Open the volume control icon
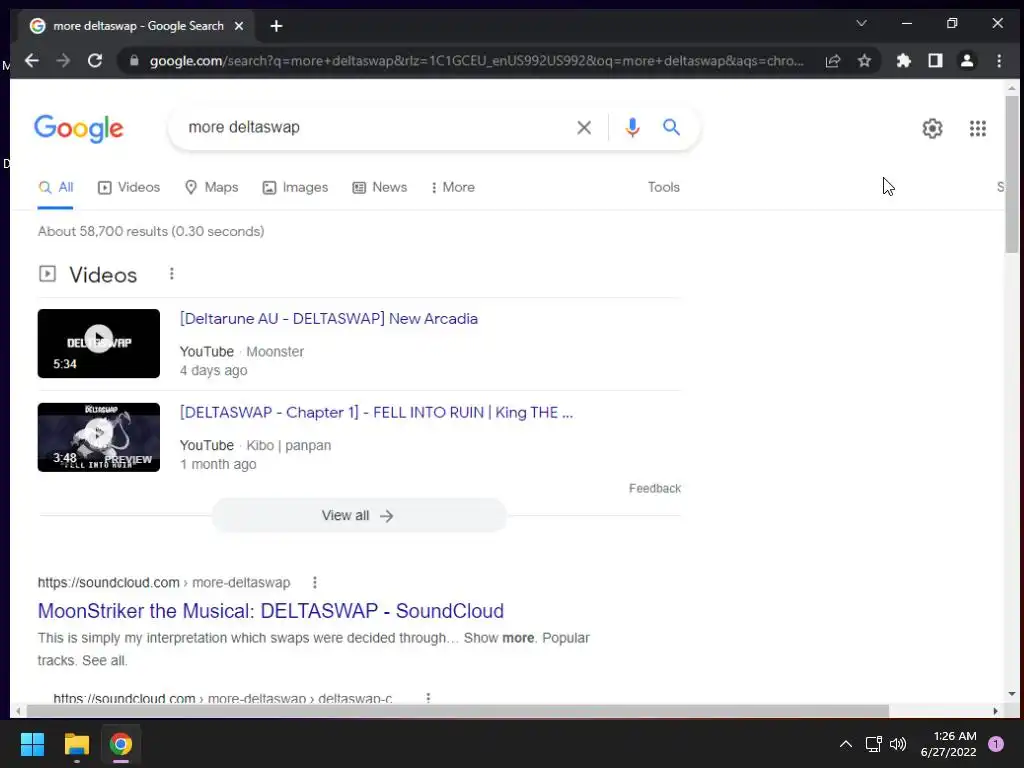Screen dimensions: 1024x768 [898, 744]
